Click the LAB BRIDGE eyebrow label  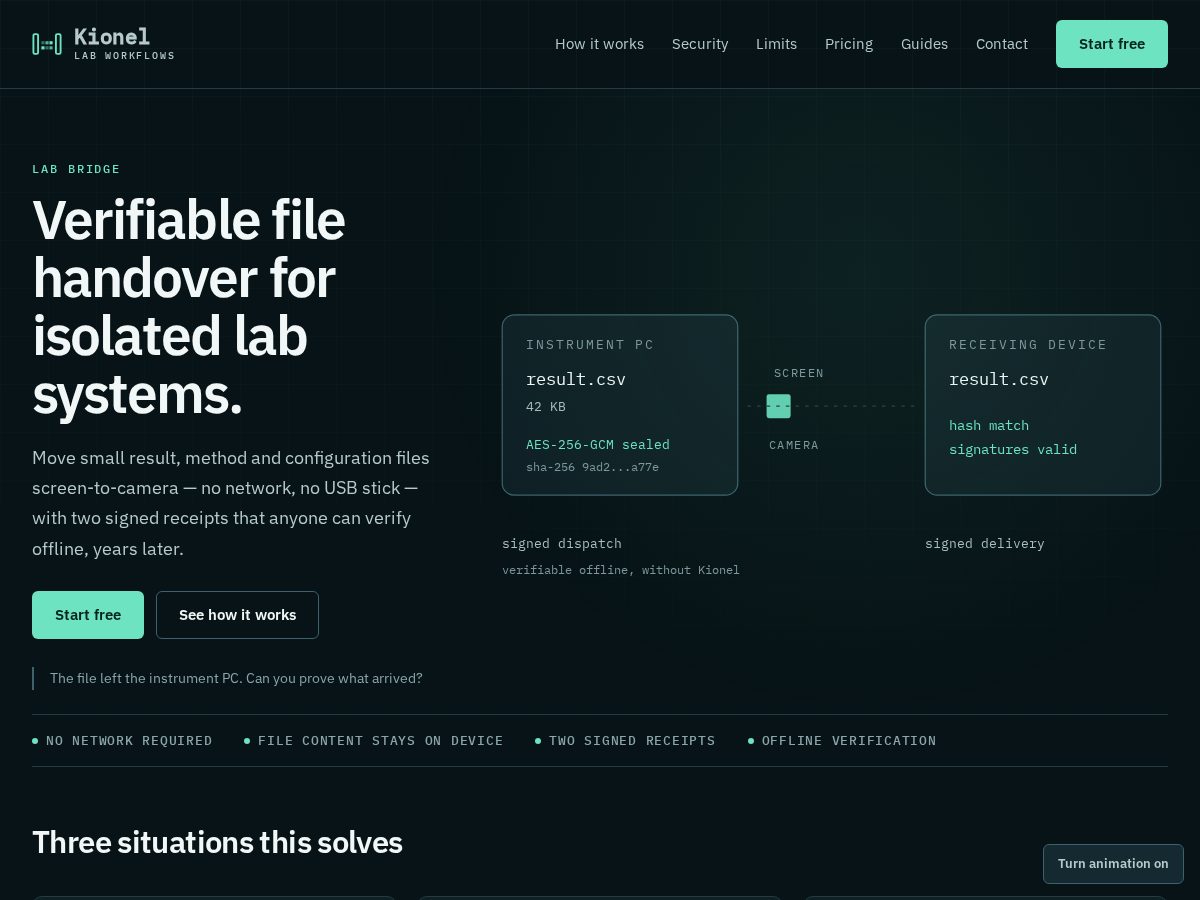click(76, 169)
